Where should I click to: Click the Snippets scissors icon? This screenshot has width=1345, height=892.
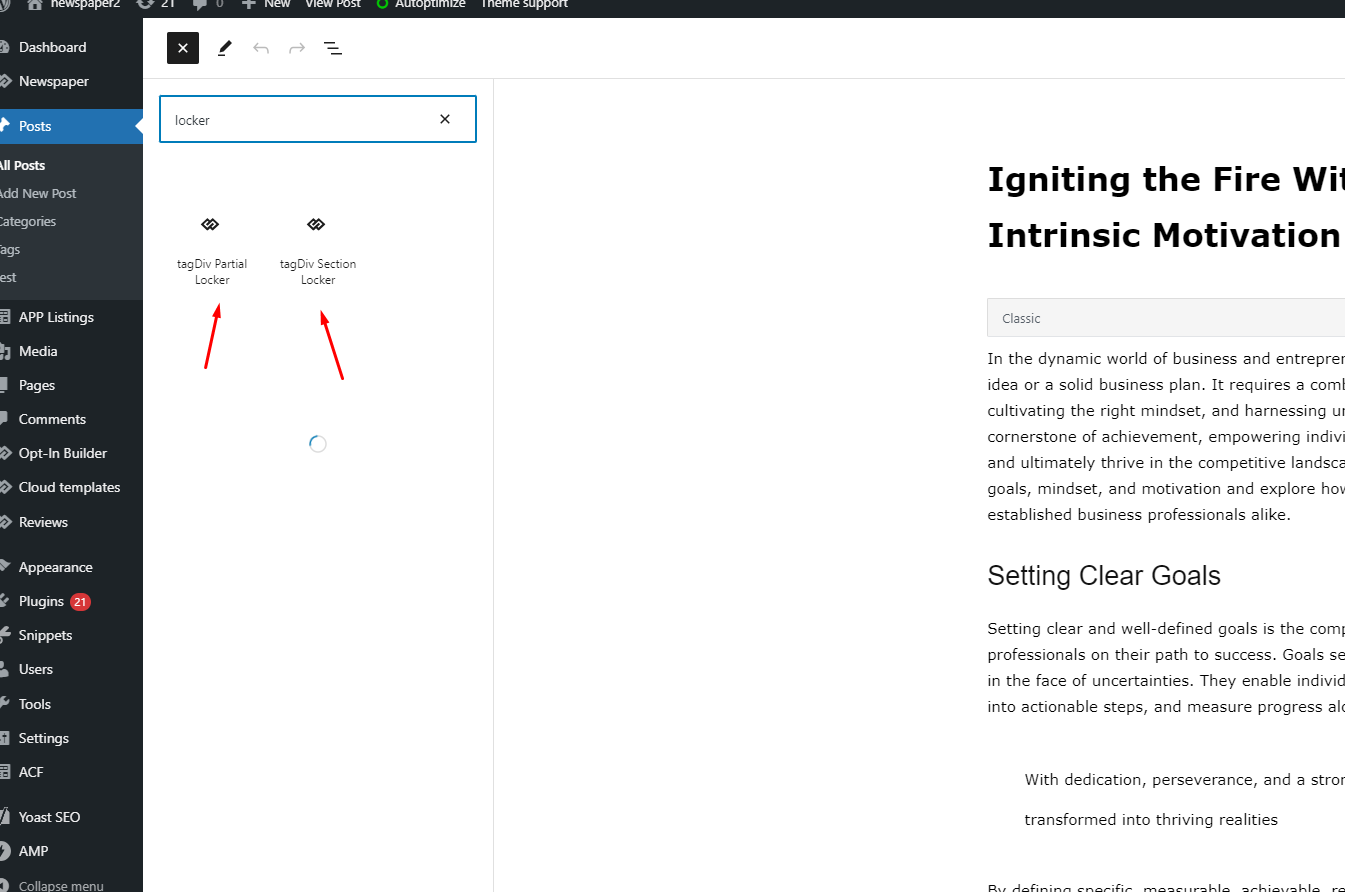(x=4, y=635)
